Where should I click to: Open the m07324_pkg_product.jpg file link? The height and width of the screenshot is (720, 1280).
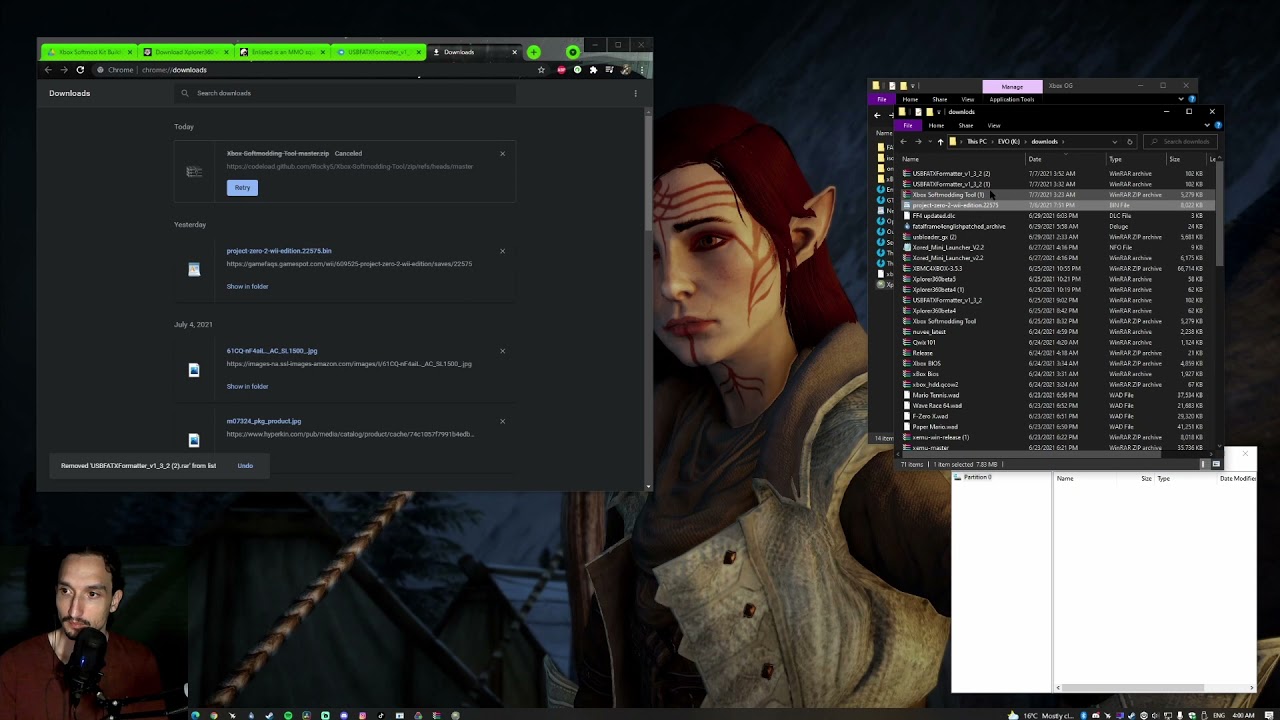264,421
